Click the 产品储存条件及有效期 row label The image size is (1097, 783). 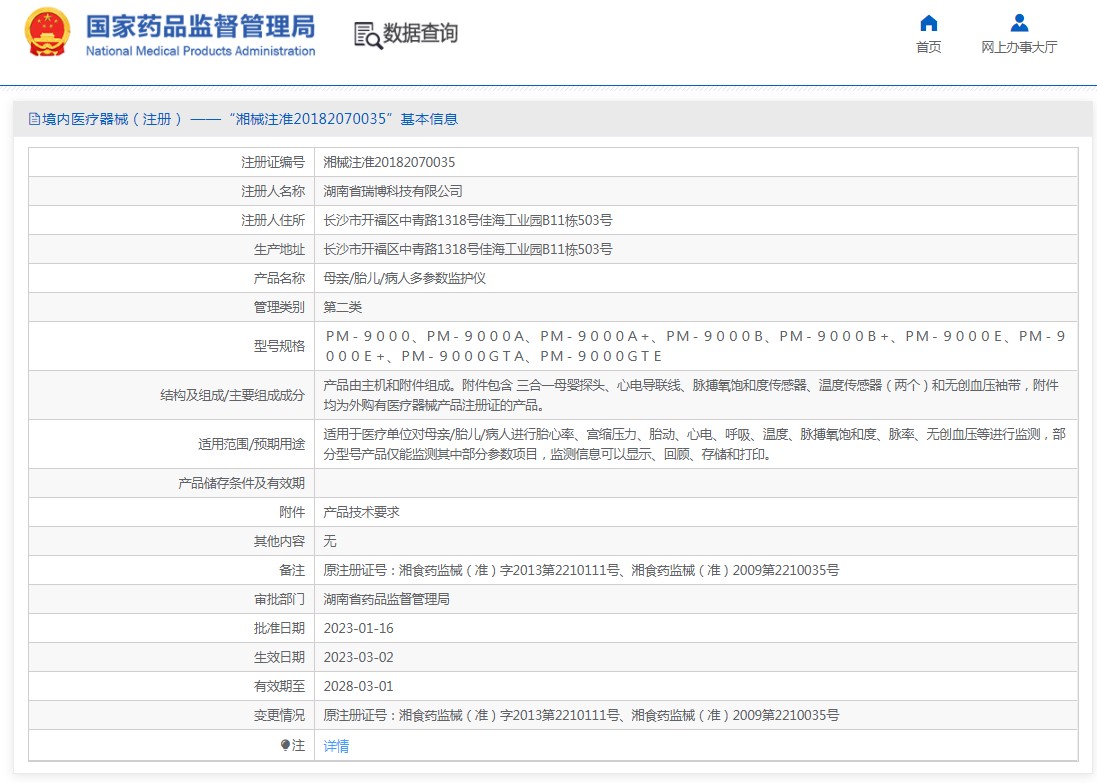pyautogui.click(x=241, y=484)
